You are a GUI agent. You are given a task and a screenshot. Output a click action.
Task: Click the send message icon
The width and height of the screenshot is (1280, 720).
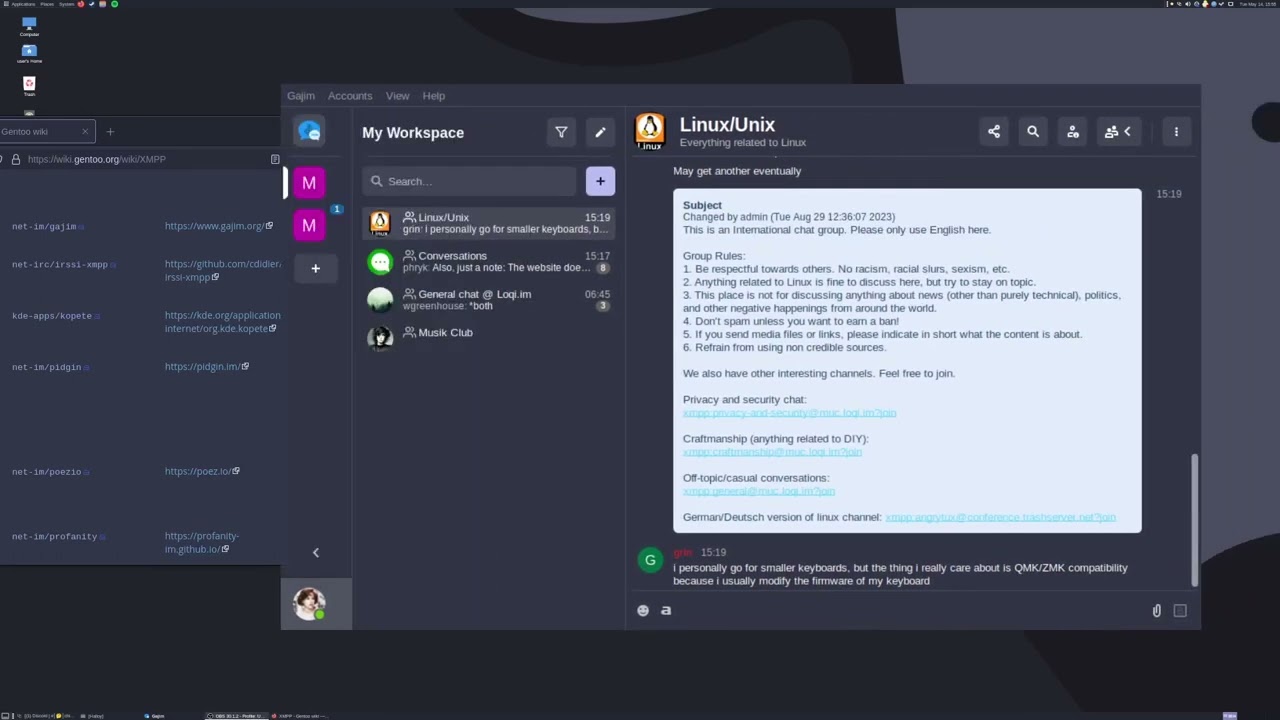(1180, 610)
